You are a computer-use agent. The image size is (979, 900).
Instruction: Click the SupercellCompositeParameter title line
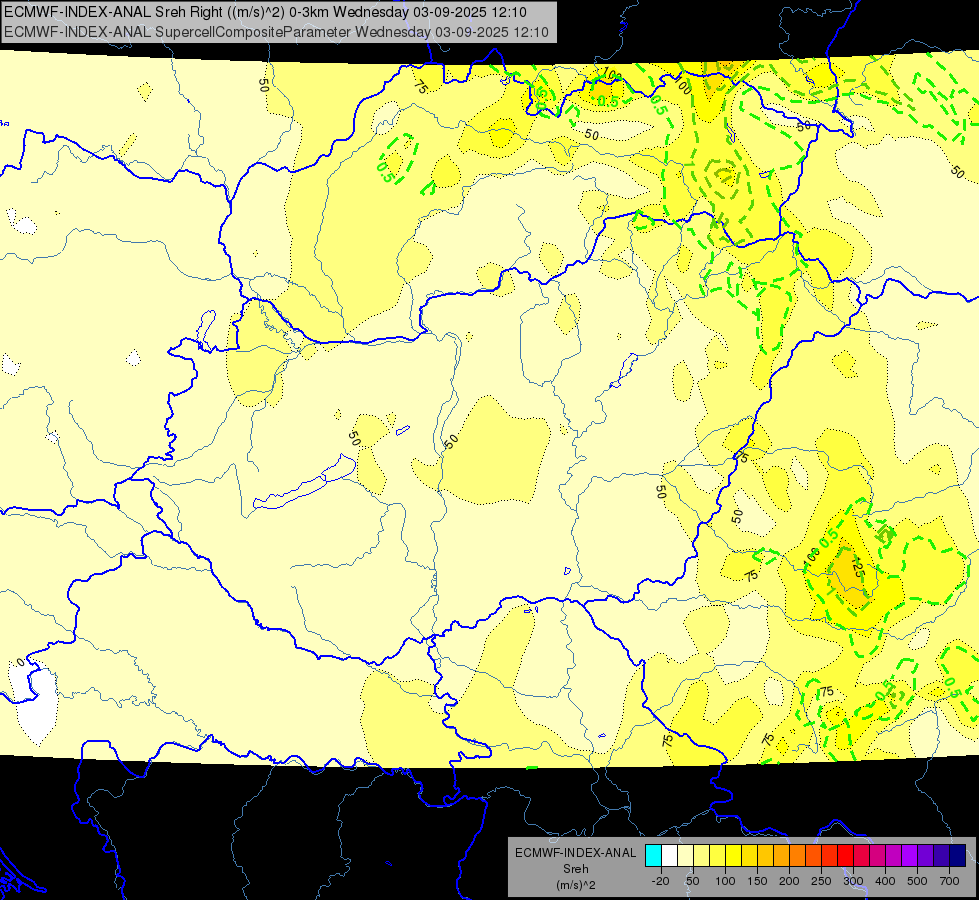click(x=277, y=32)
